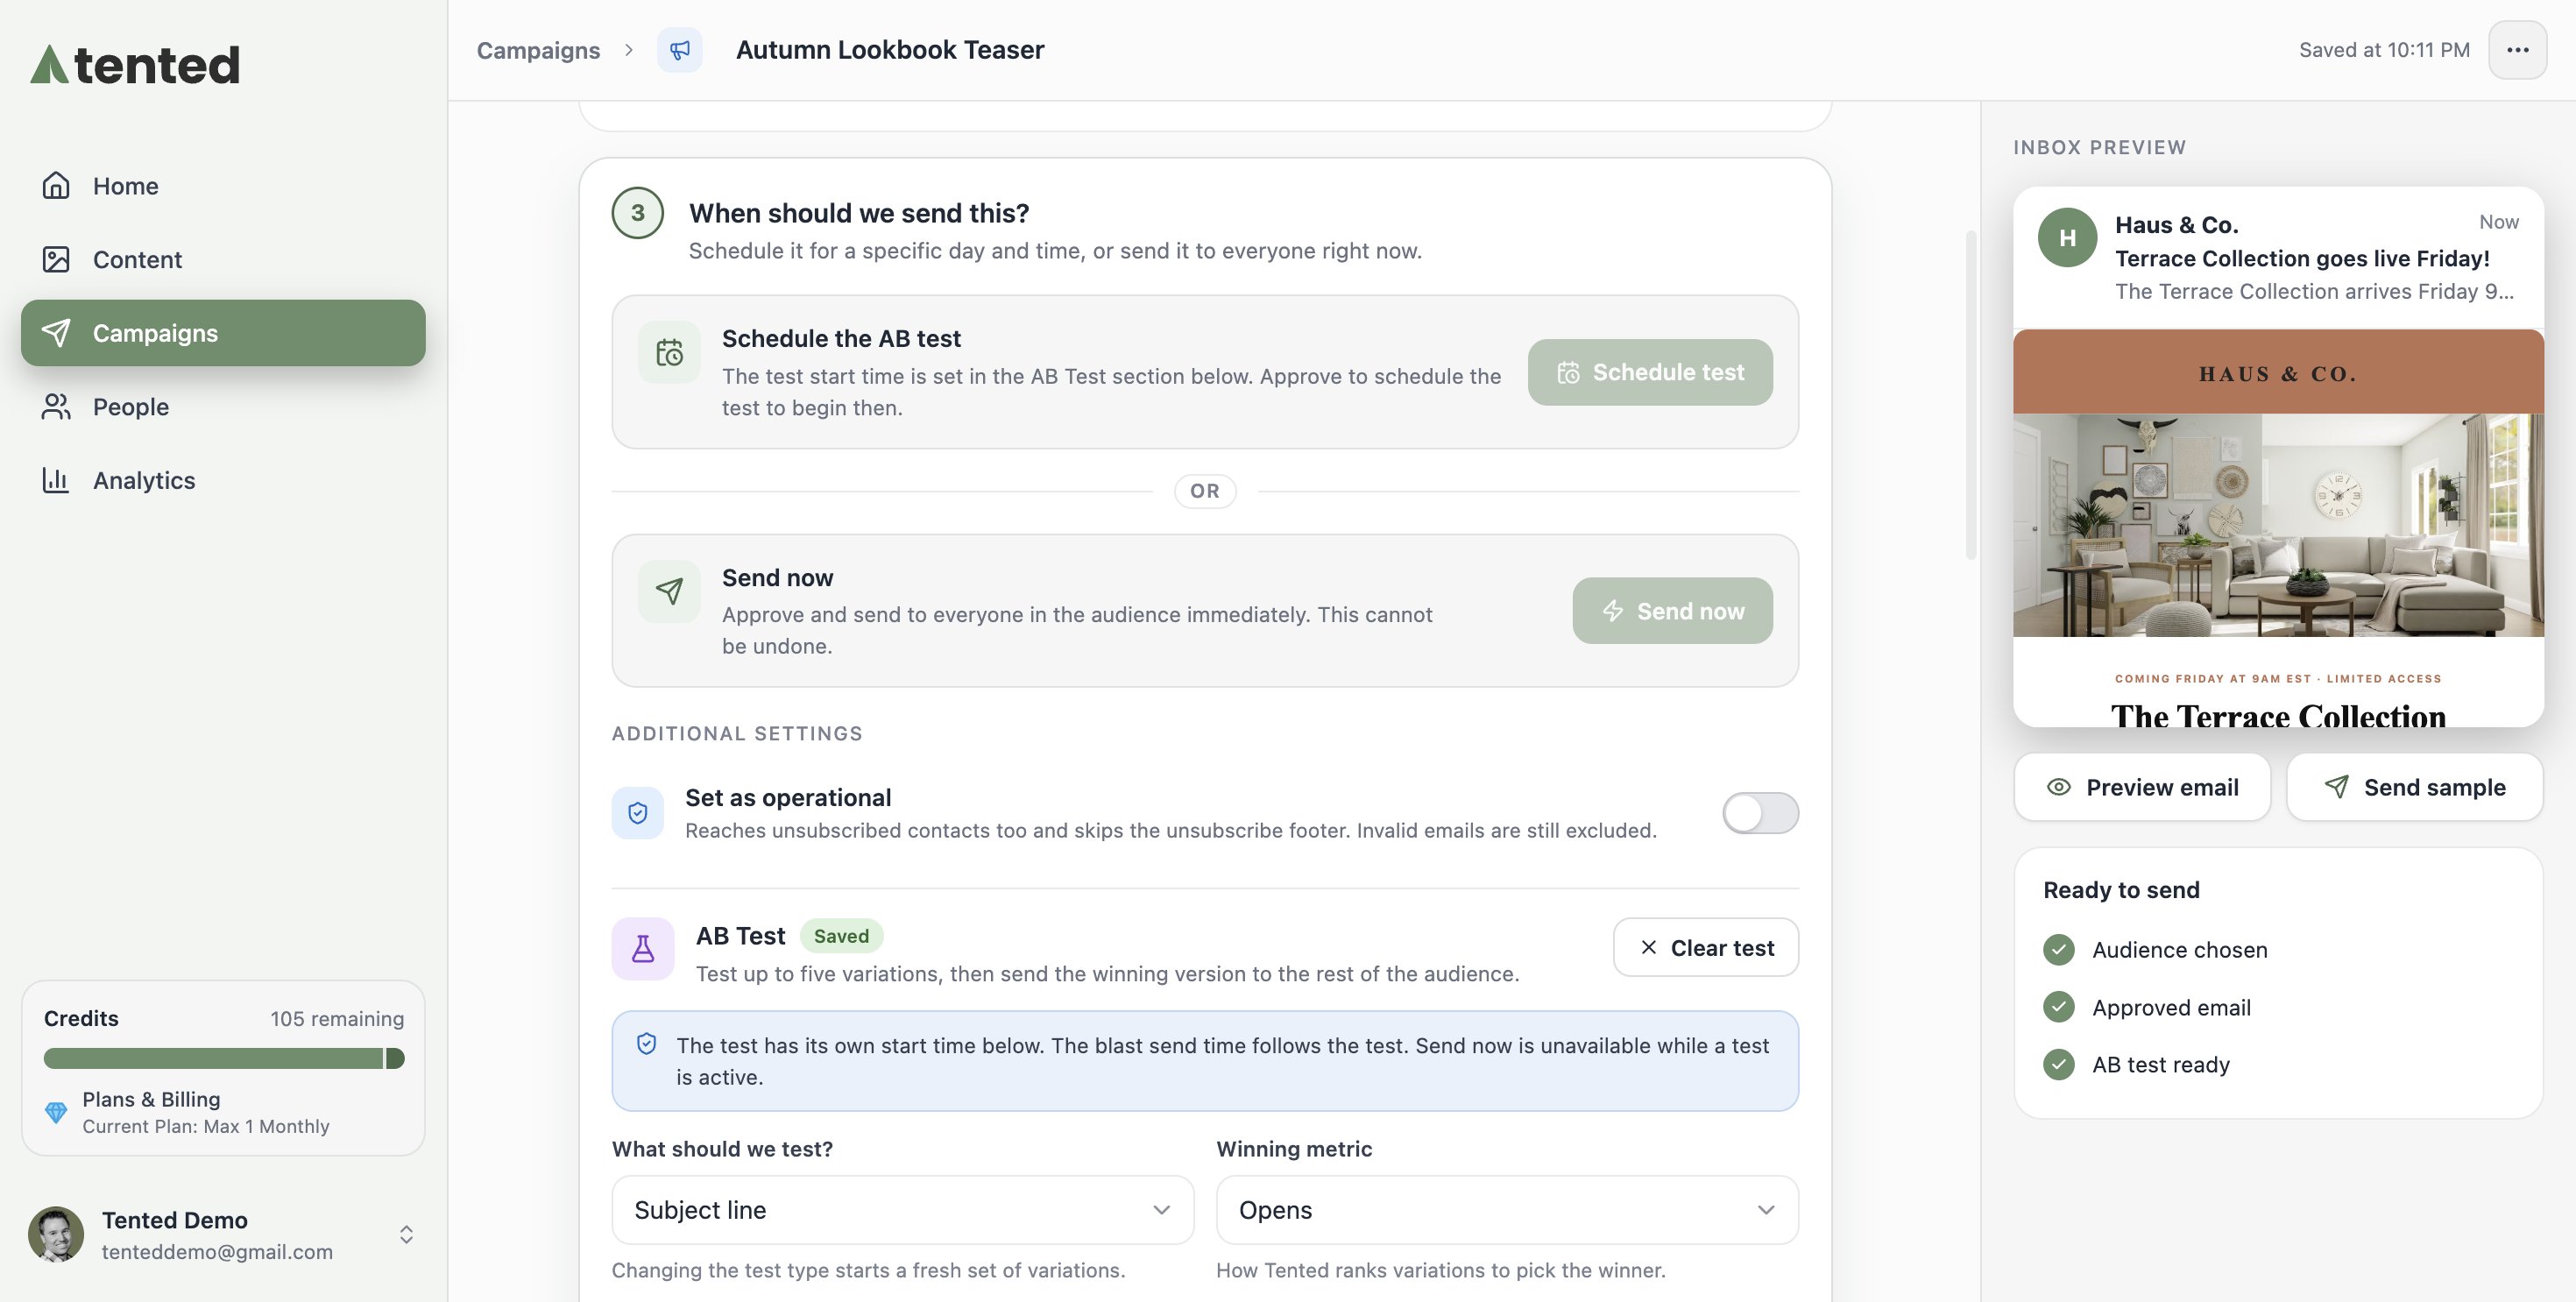The height and width of the screenshot is (1302, 2576).
Task: Click the People icon in sidebar
Action: point(56,407)
